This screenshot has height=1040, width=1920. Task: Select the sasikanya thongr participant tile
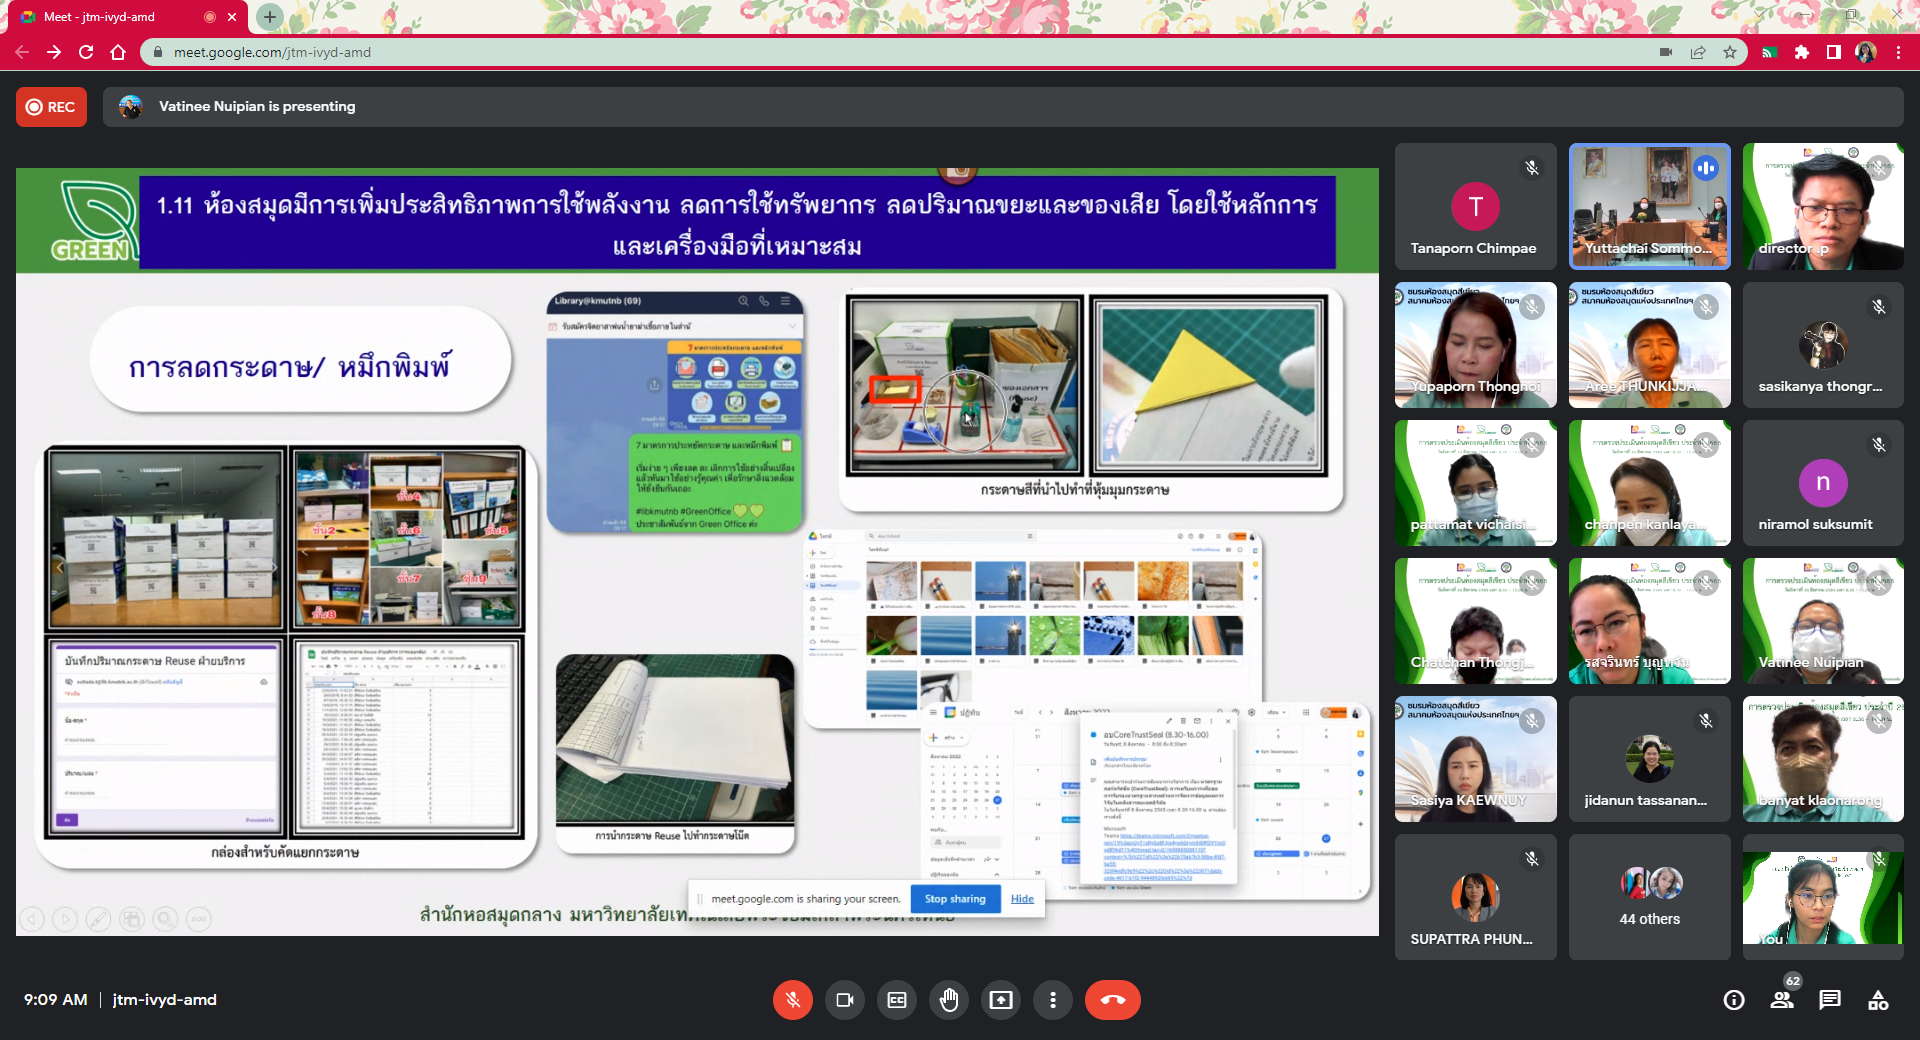tap(1823, 345)
